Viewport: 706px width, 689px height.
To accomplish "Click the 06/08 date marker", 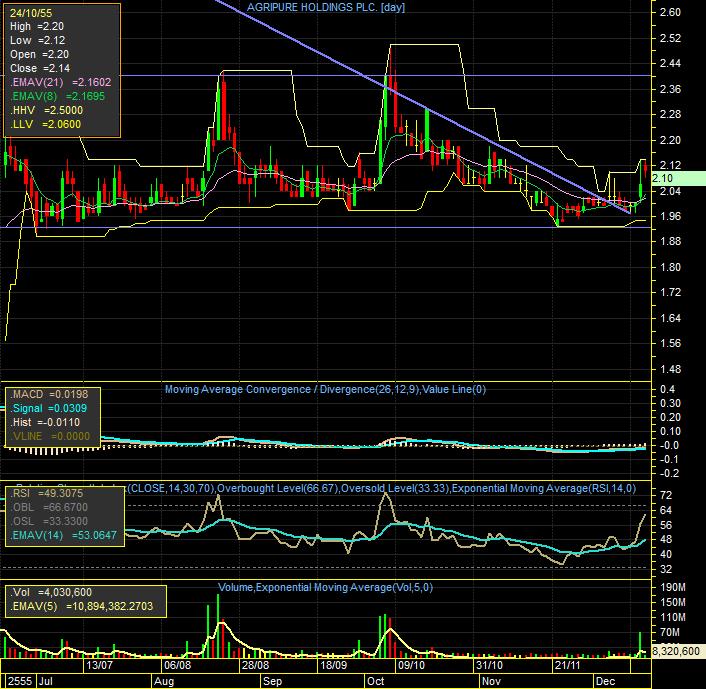I will pyautogui.click(x=177, y=665).
